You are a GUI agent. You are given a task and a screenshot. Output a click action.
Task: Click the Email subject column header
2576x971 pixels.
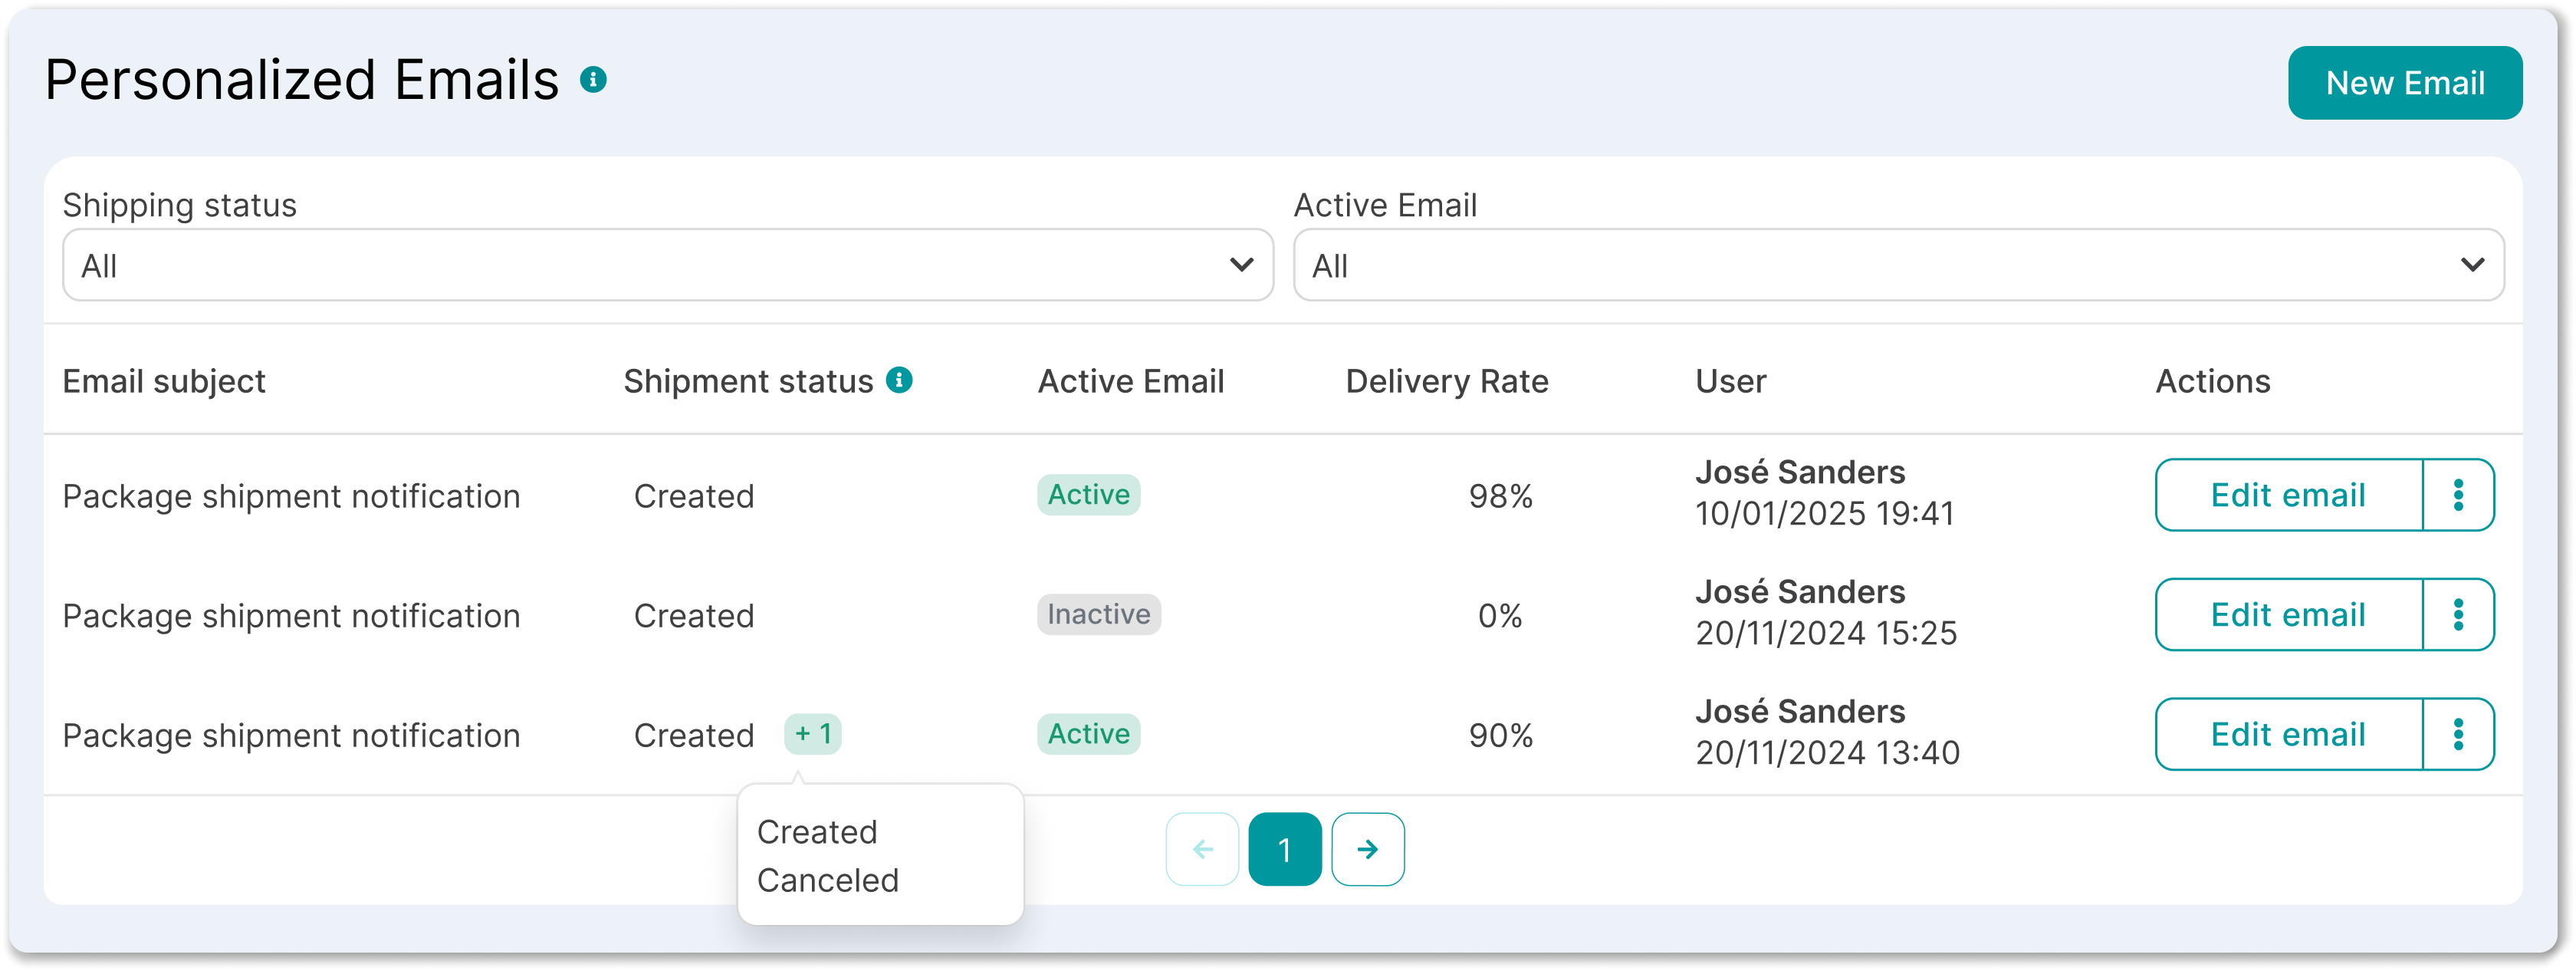[164, 381]
